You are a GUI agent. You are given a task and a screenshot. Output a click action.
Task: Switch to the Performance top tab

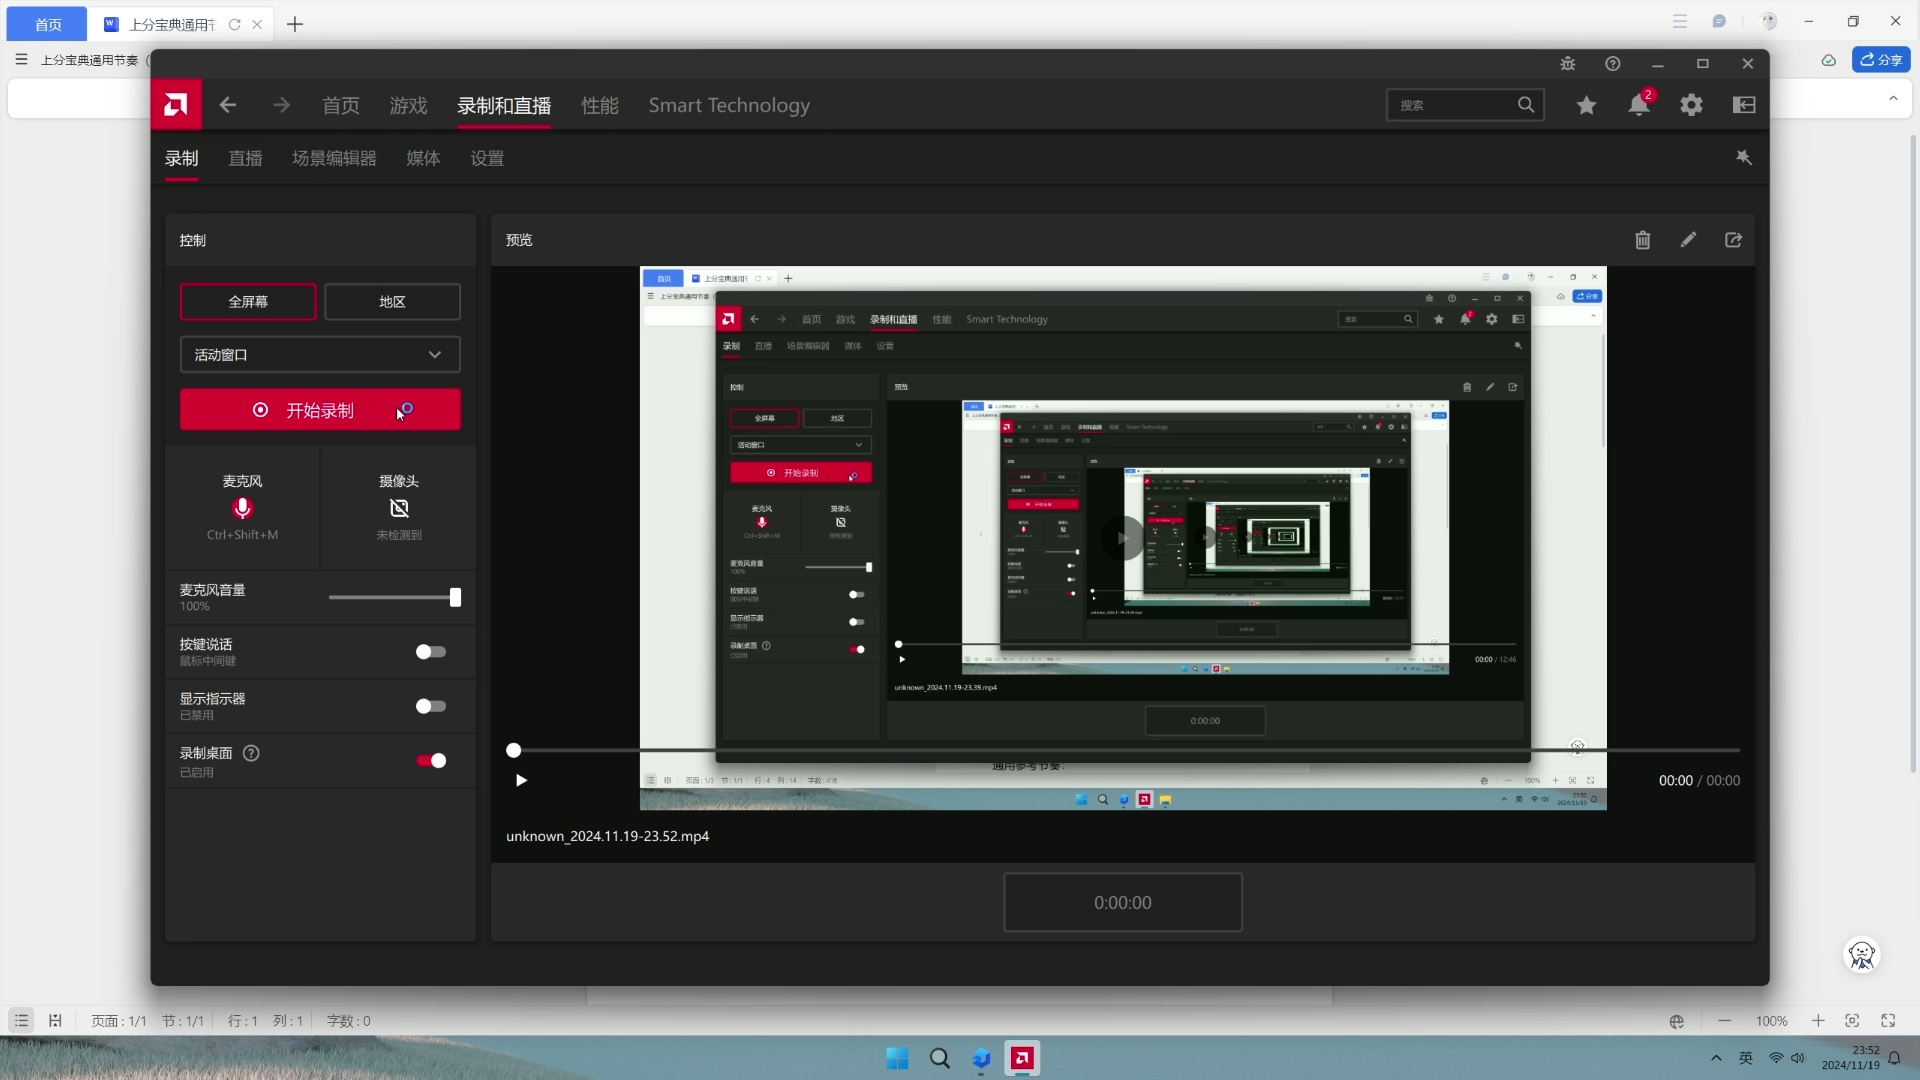tap(600, 105)
